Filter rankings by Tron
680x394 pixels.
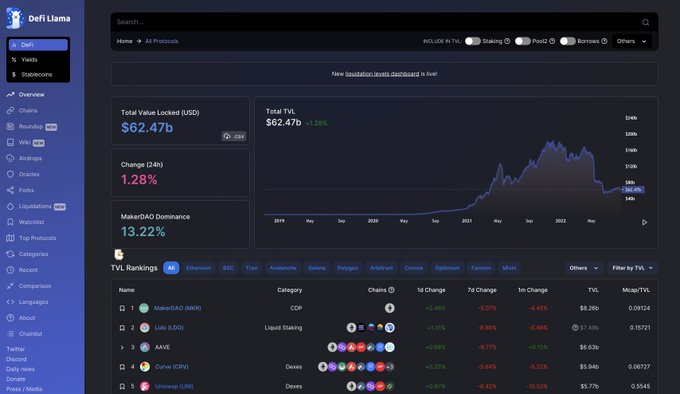252,268
